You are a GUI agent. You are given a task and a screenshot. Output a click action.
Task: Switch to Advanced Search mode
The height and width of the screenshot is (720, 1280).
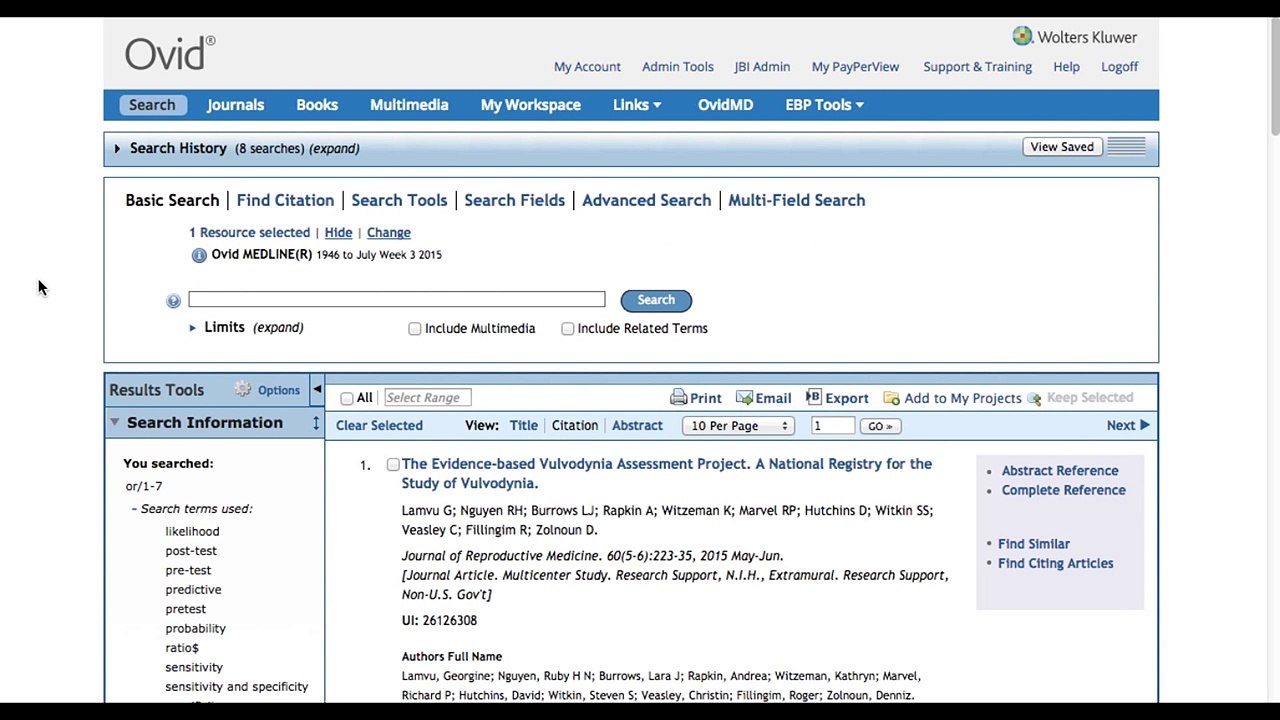[646, 200]
